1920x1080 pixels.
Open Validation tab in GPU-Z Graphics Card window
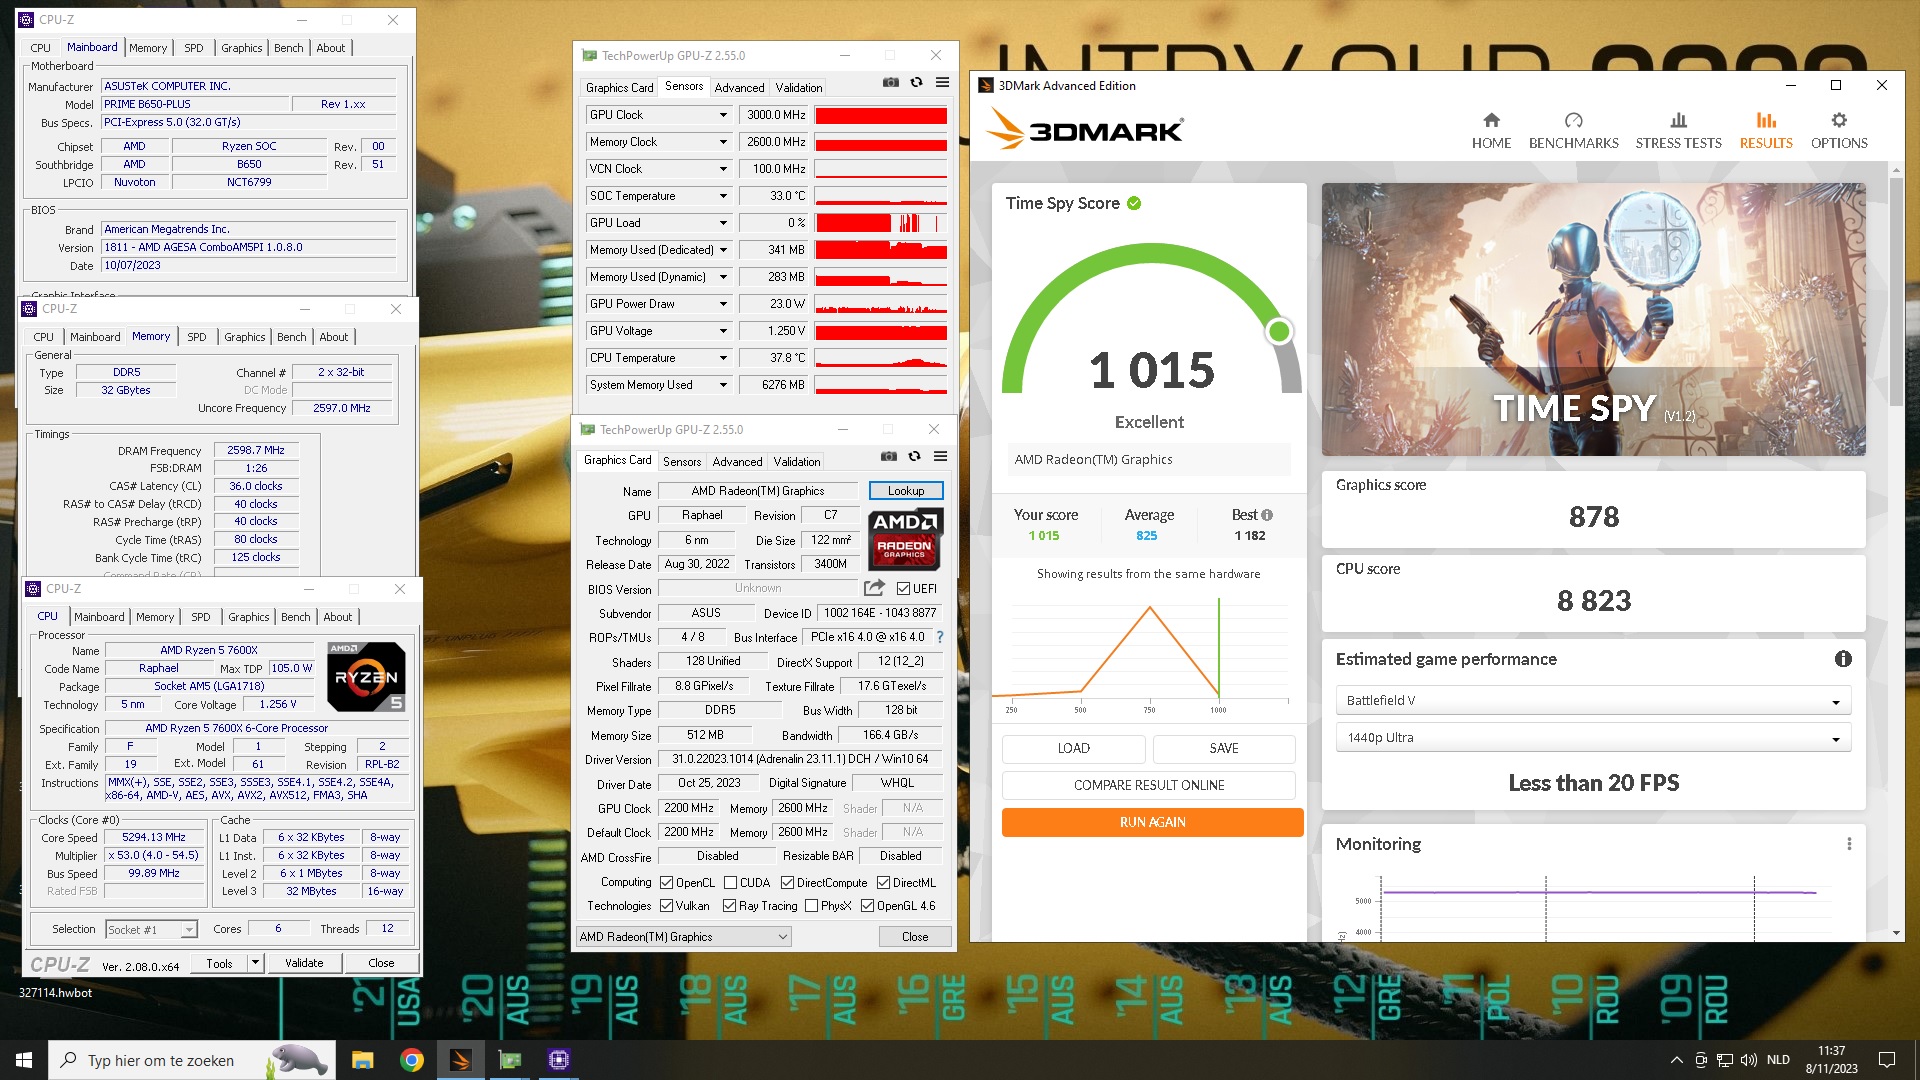click(797, 462)
